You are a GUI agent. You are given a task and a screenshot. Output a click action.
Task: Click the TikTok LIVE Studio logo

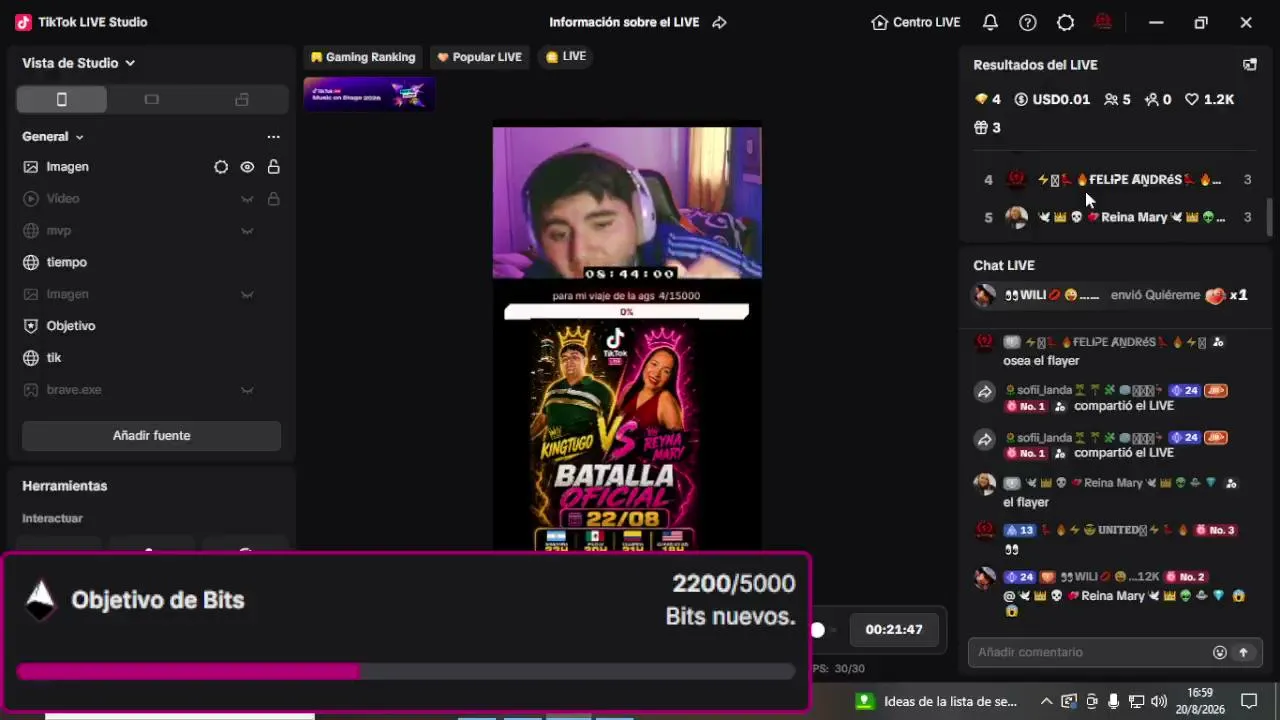tap(24, 22)
